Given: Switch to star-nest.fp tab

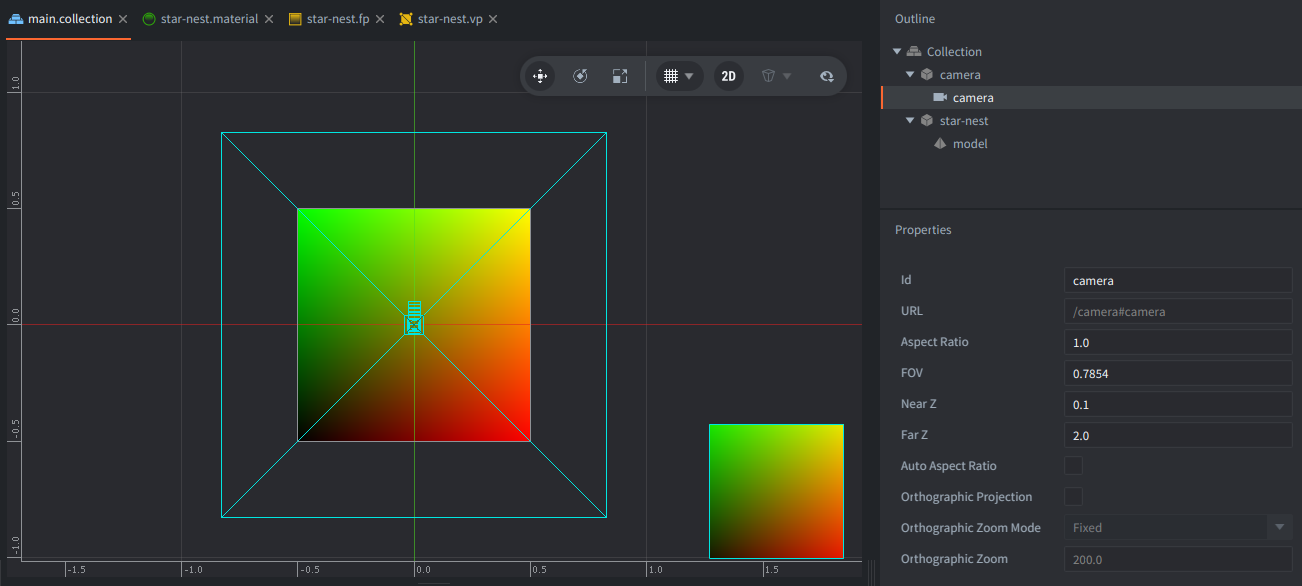Looking at the screenshot, I should click(x=338, y=19).
